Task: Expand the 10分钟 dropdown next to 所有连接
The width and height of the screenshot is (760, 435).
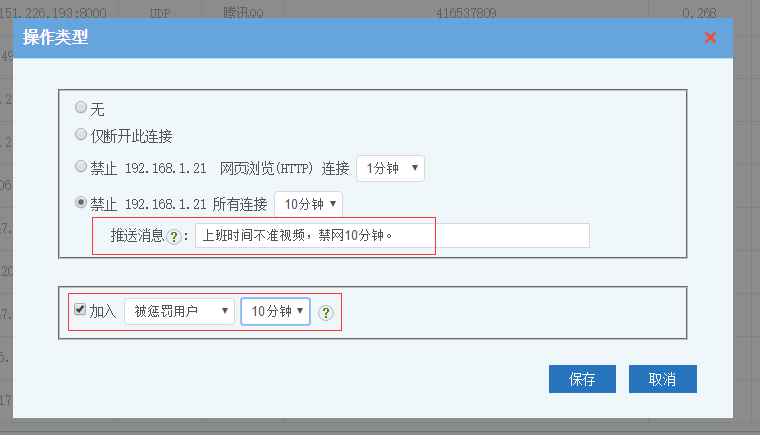Action: 308,204
